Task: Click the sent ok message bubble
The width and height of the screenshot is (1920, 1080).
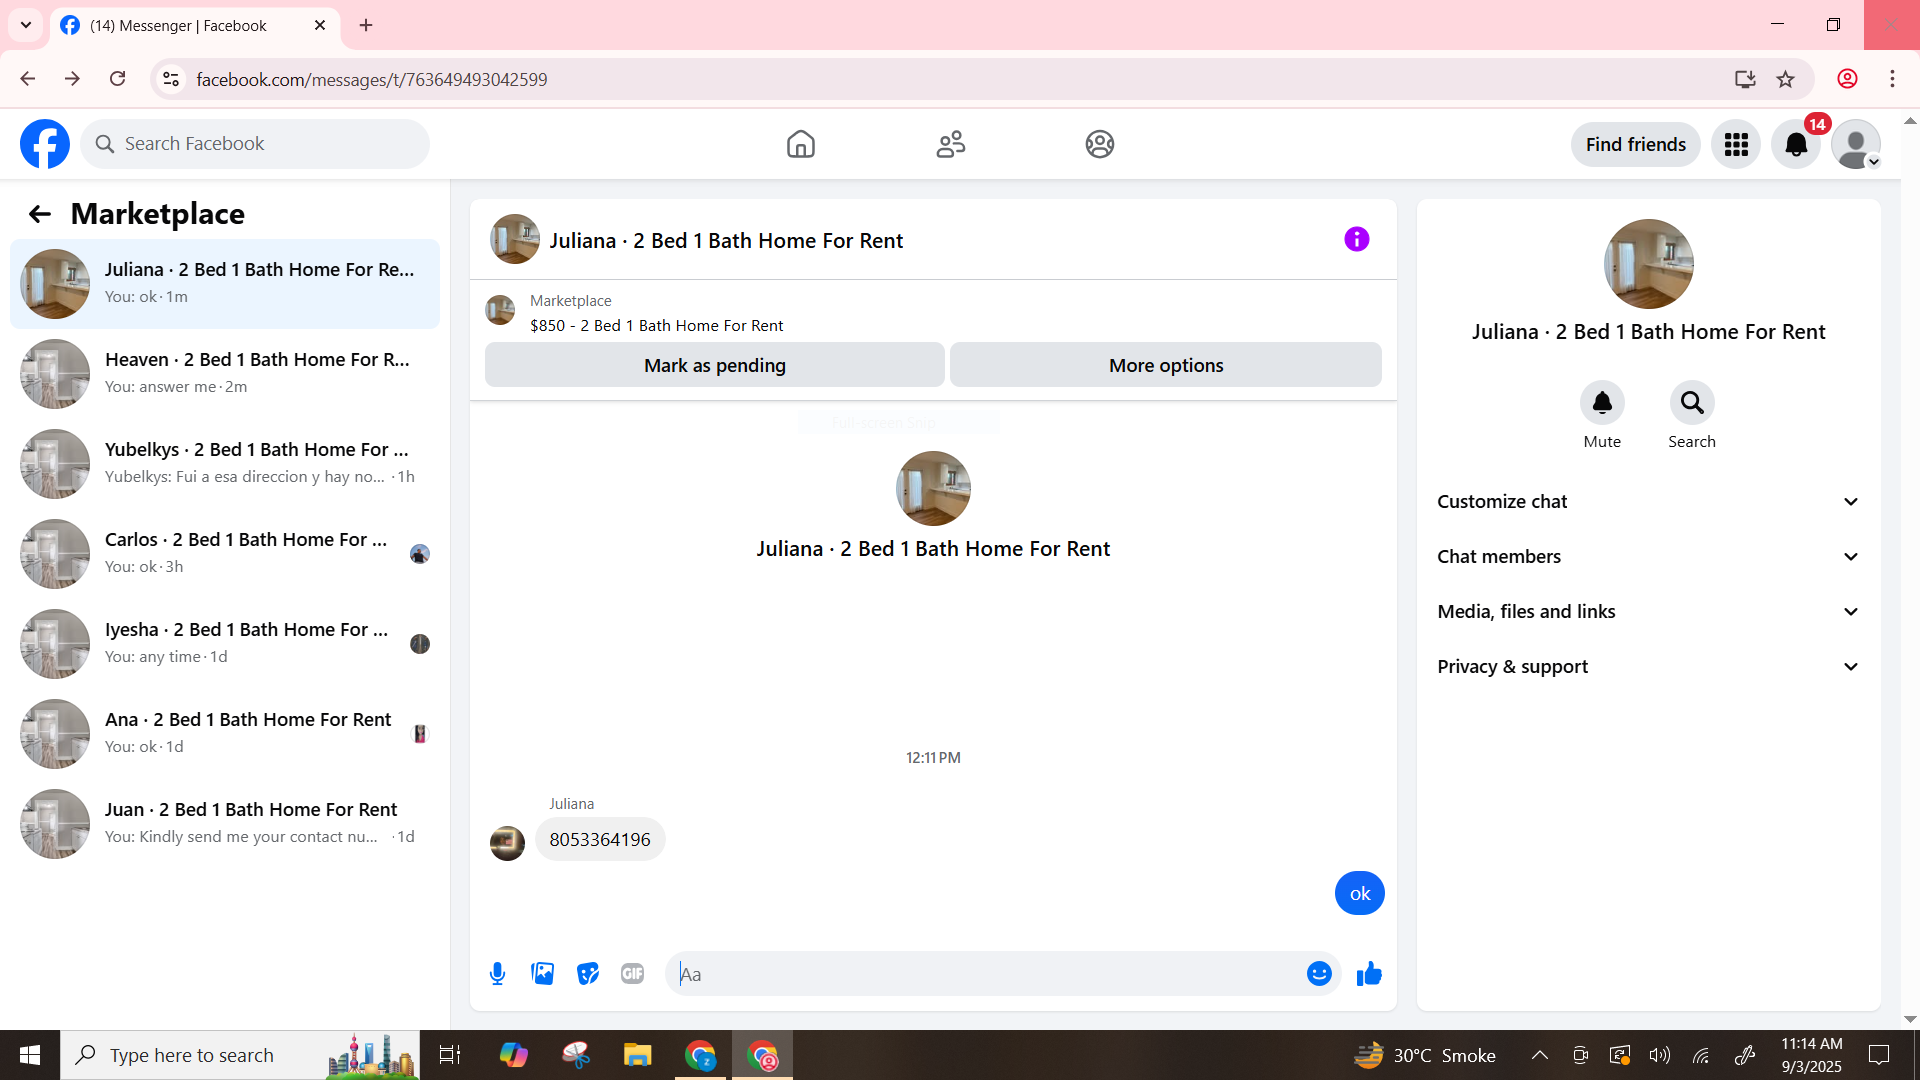Action: pos(1360,894)
